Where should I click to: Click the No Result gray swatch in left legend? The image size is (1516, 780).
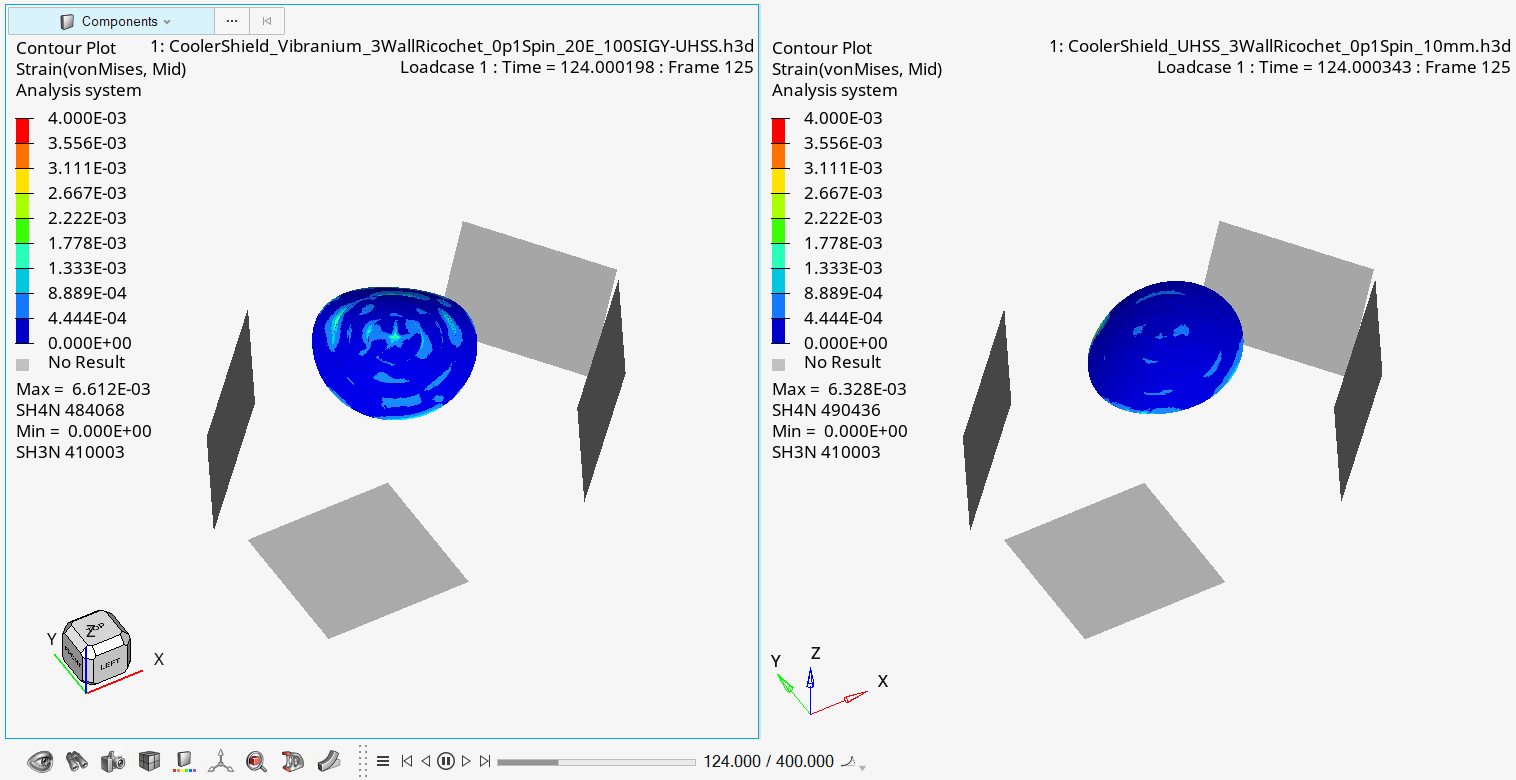point(23,363)
